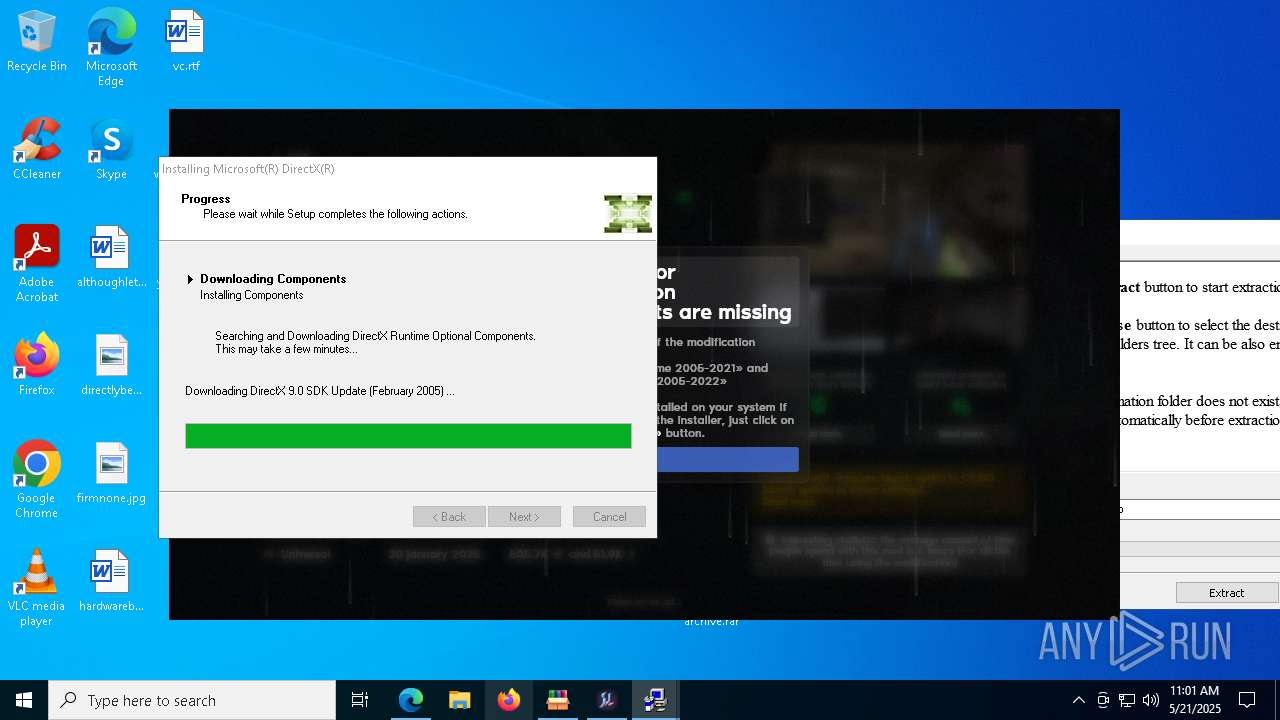Open Adobe Acrobat desktop shortcut
Viewport: 1280px width, 720px height.
pos(37,265)
